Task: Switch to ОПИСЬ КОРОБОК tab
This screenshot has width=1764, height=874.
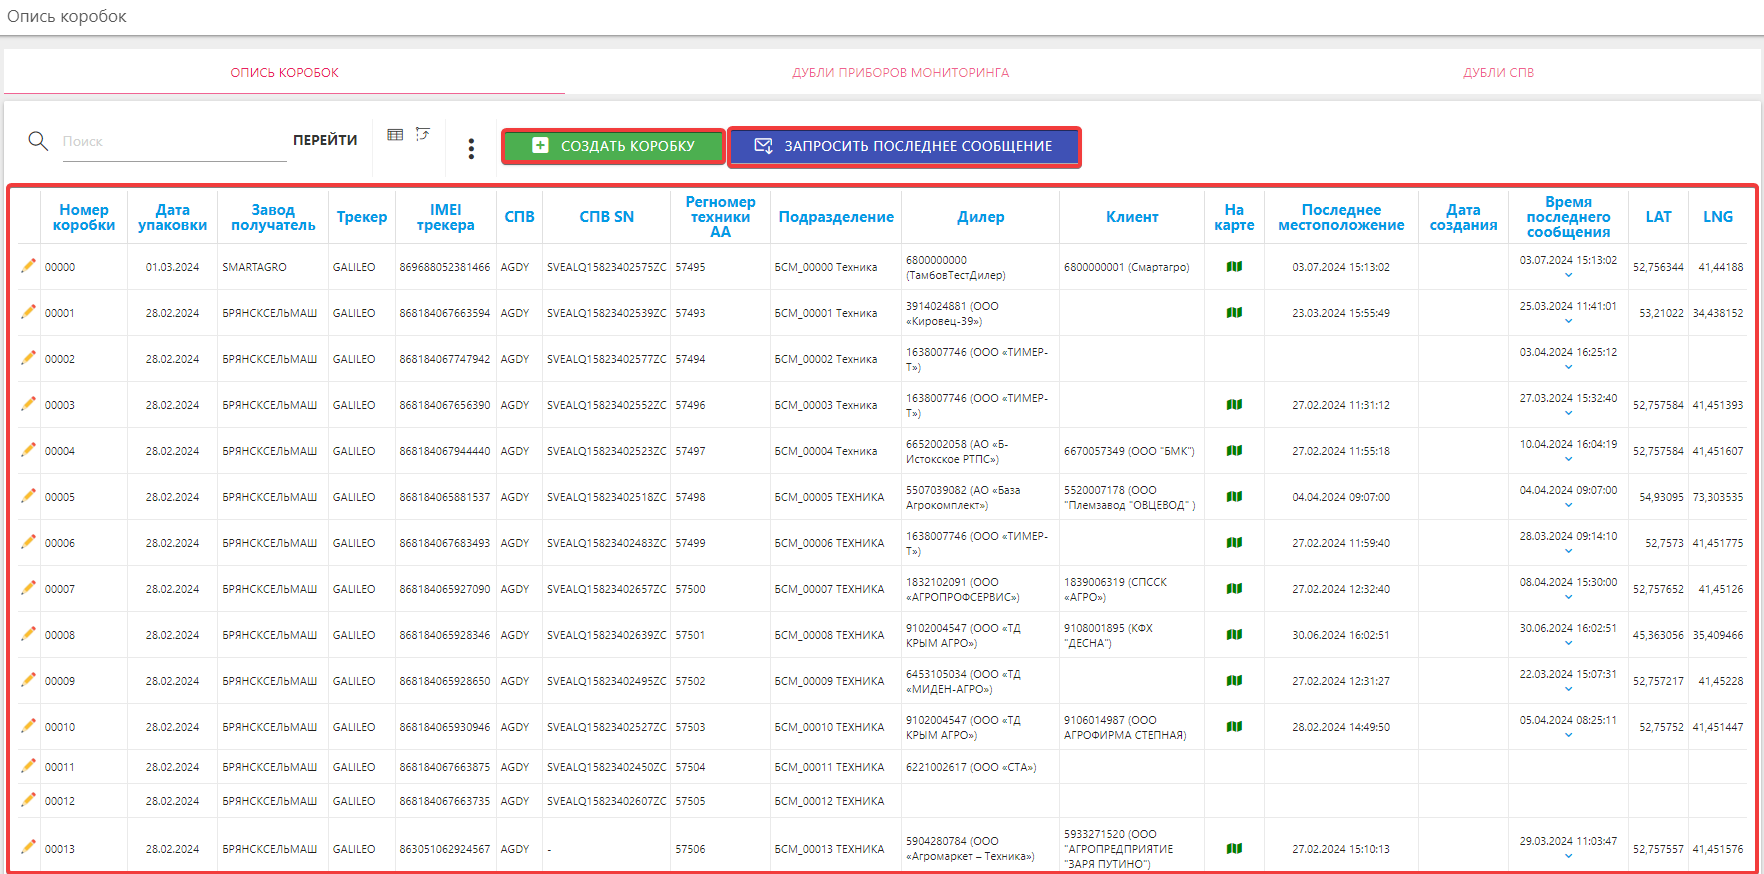Action: click(284, 73)
